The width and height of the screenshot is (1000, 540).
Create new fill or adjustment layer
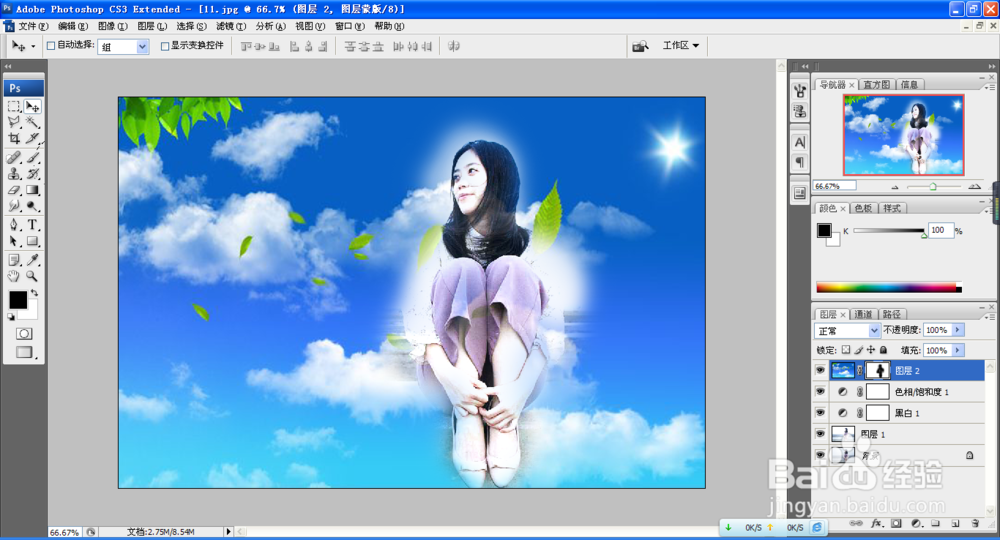click(x=916, y=523)
